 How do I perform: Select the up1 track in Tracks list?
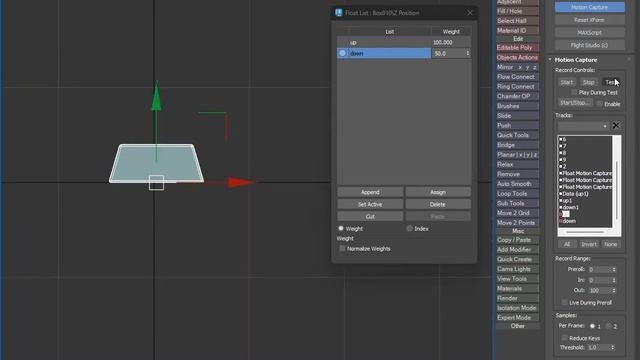pyautogui.click(x=567, y=201)
